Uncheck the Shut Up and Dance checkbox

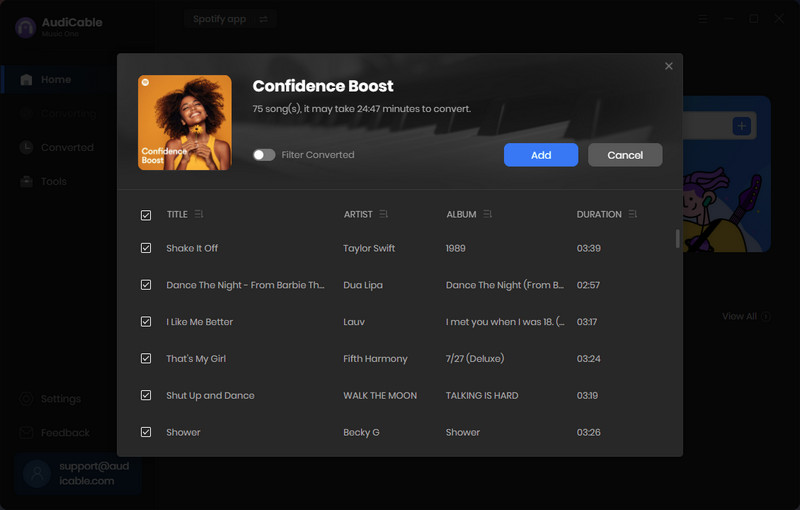click(146, 395)
